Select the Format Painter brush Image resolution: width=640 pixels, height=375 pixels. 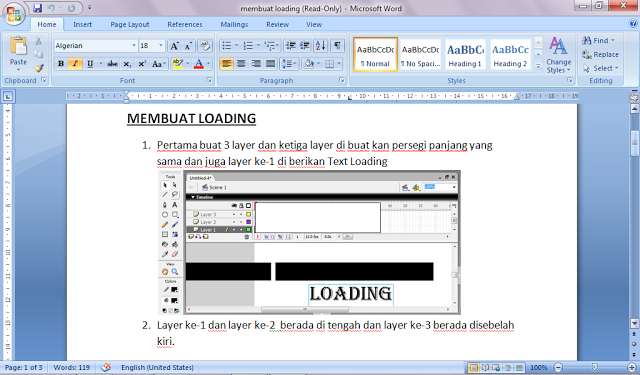[39, 68]
